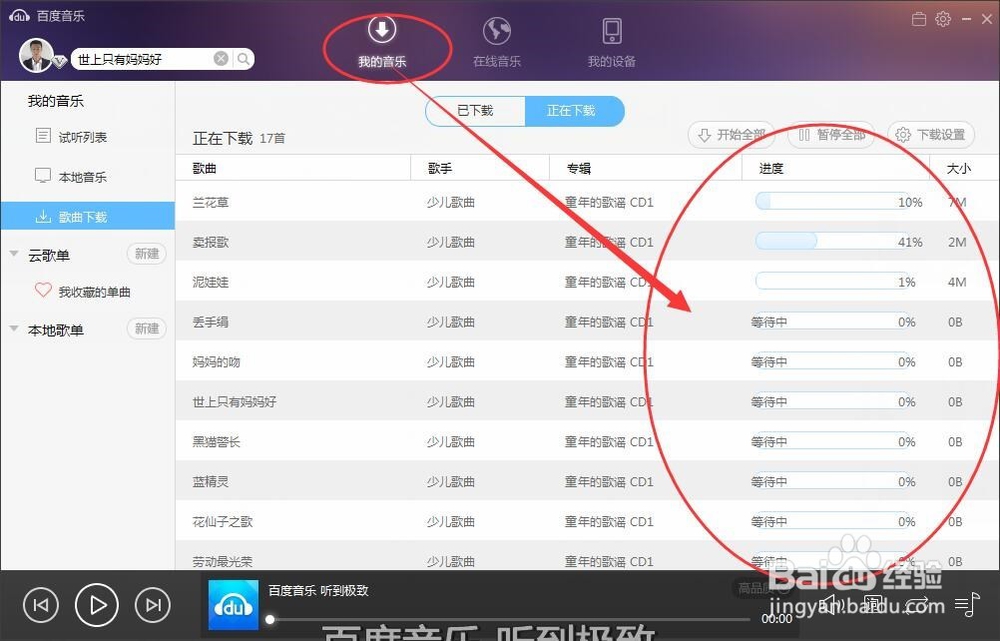The image size is (1000, 641).
Task: Select the 蓝精灵 song row
Action: click(587, 482)
